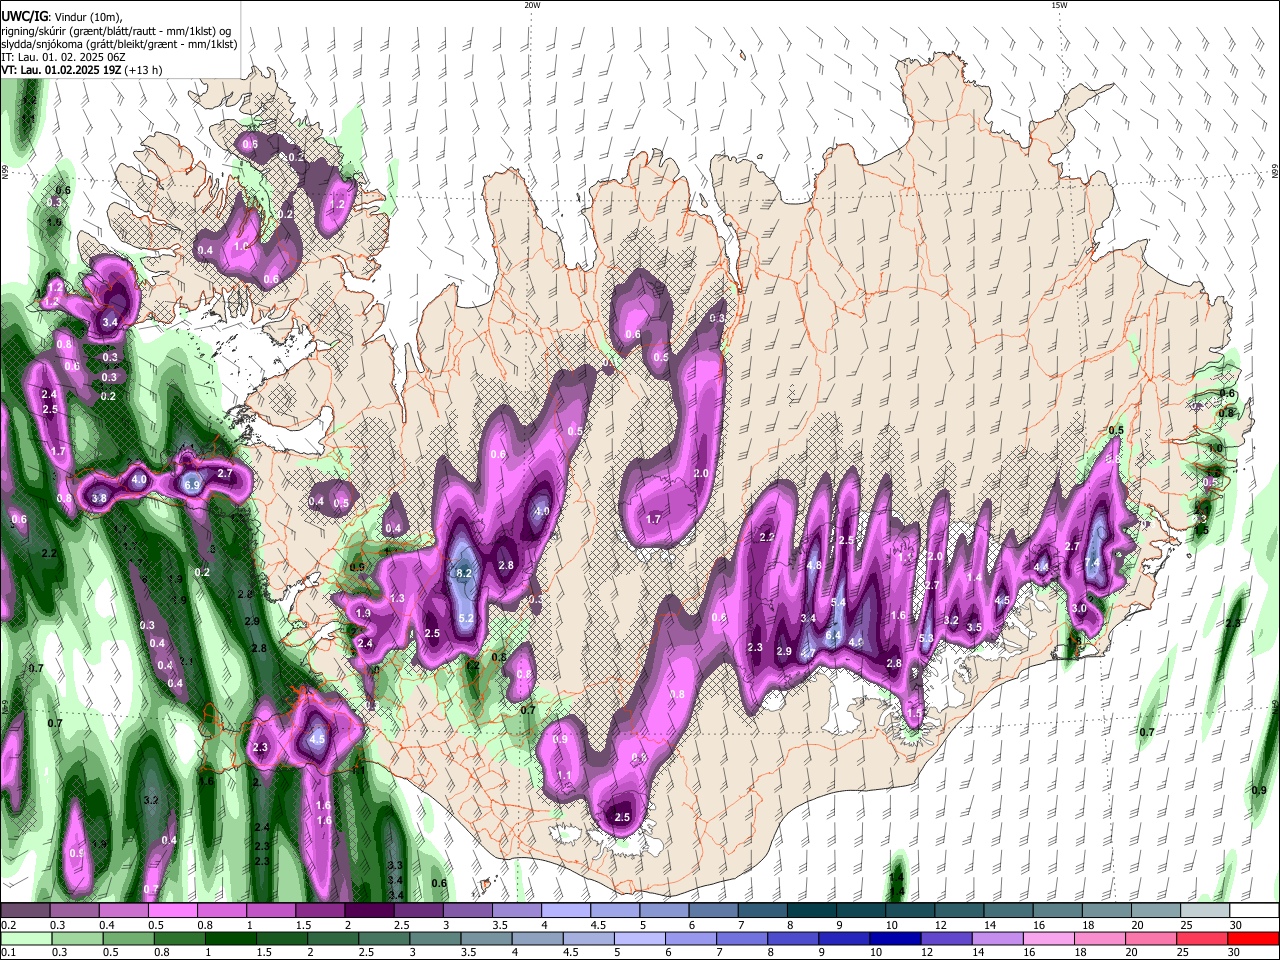Select the 3.0 value under 7.4

[1079, 608]
